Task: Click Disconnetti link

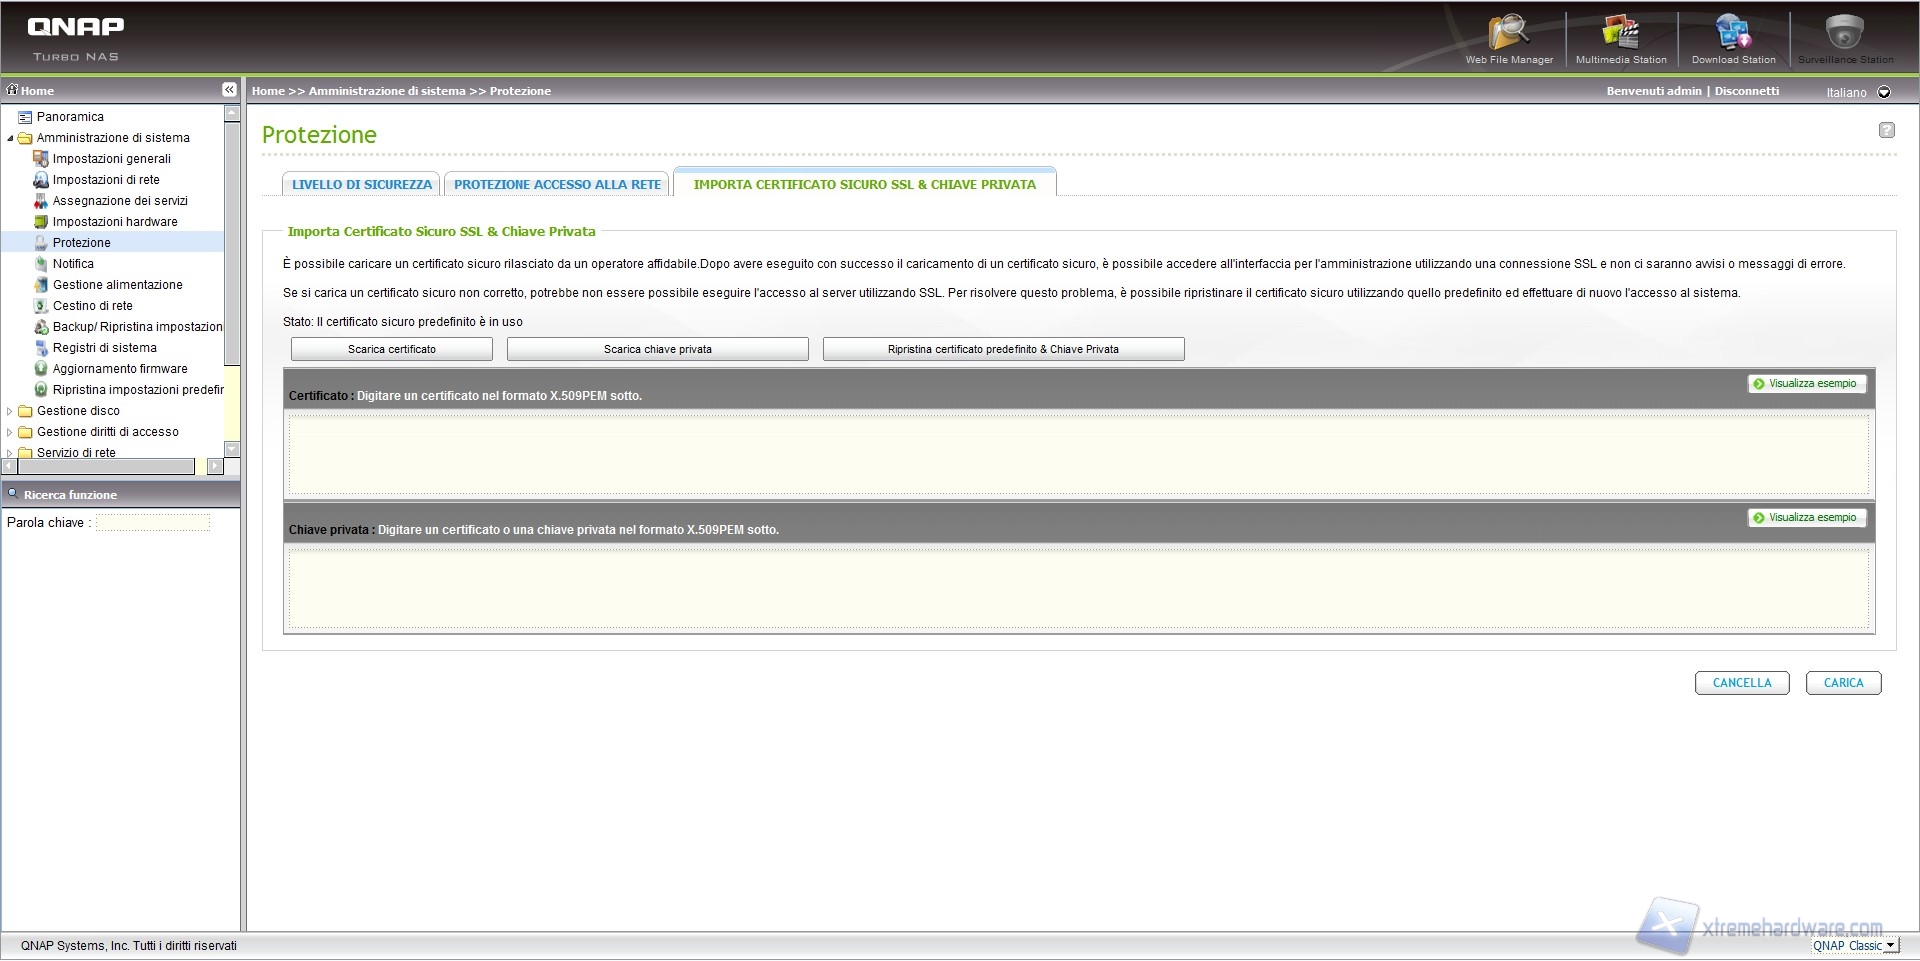Action: (x=1746, y=91)
